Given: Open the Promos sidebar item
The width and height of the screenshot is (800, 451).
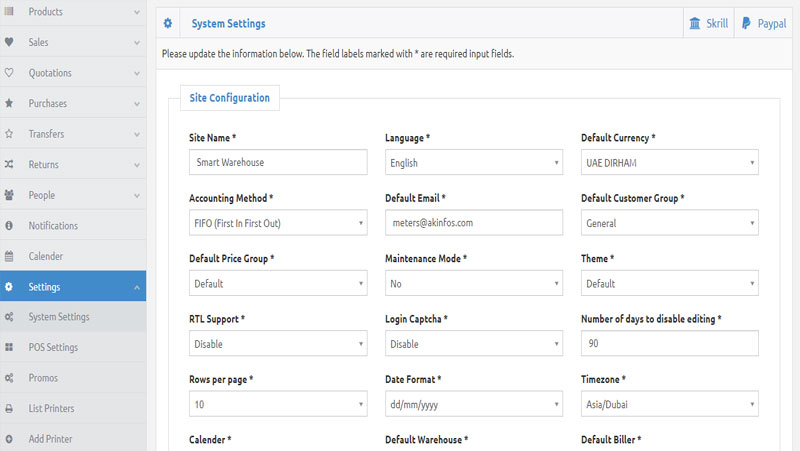Looking at the screenshot, I should tap(43, 378).
